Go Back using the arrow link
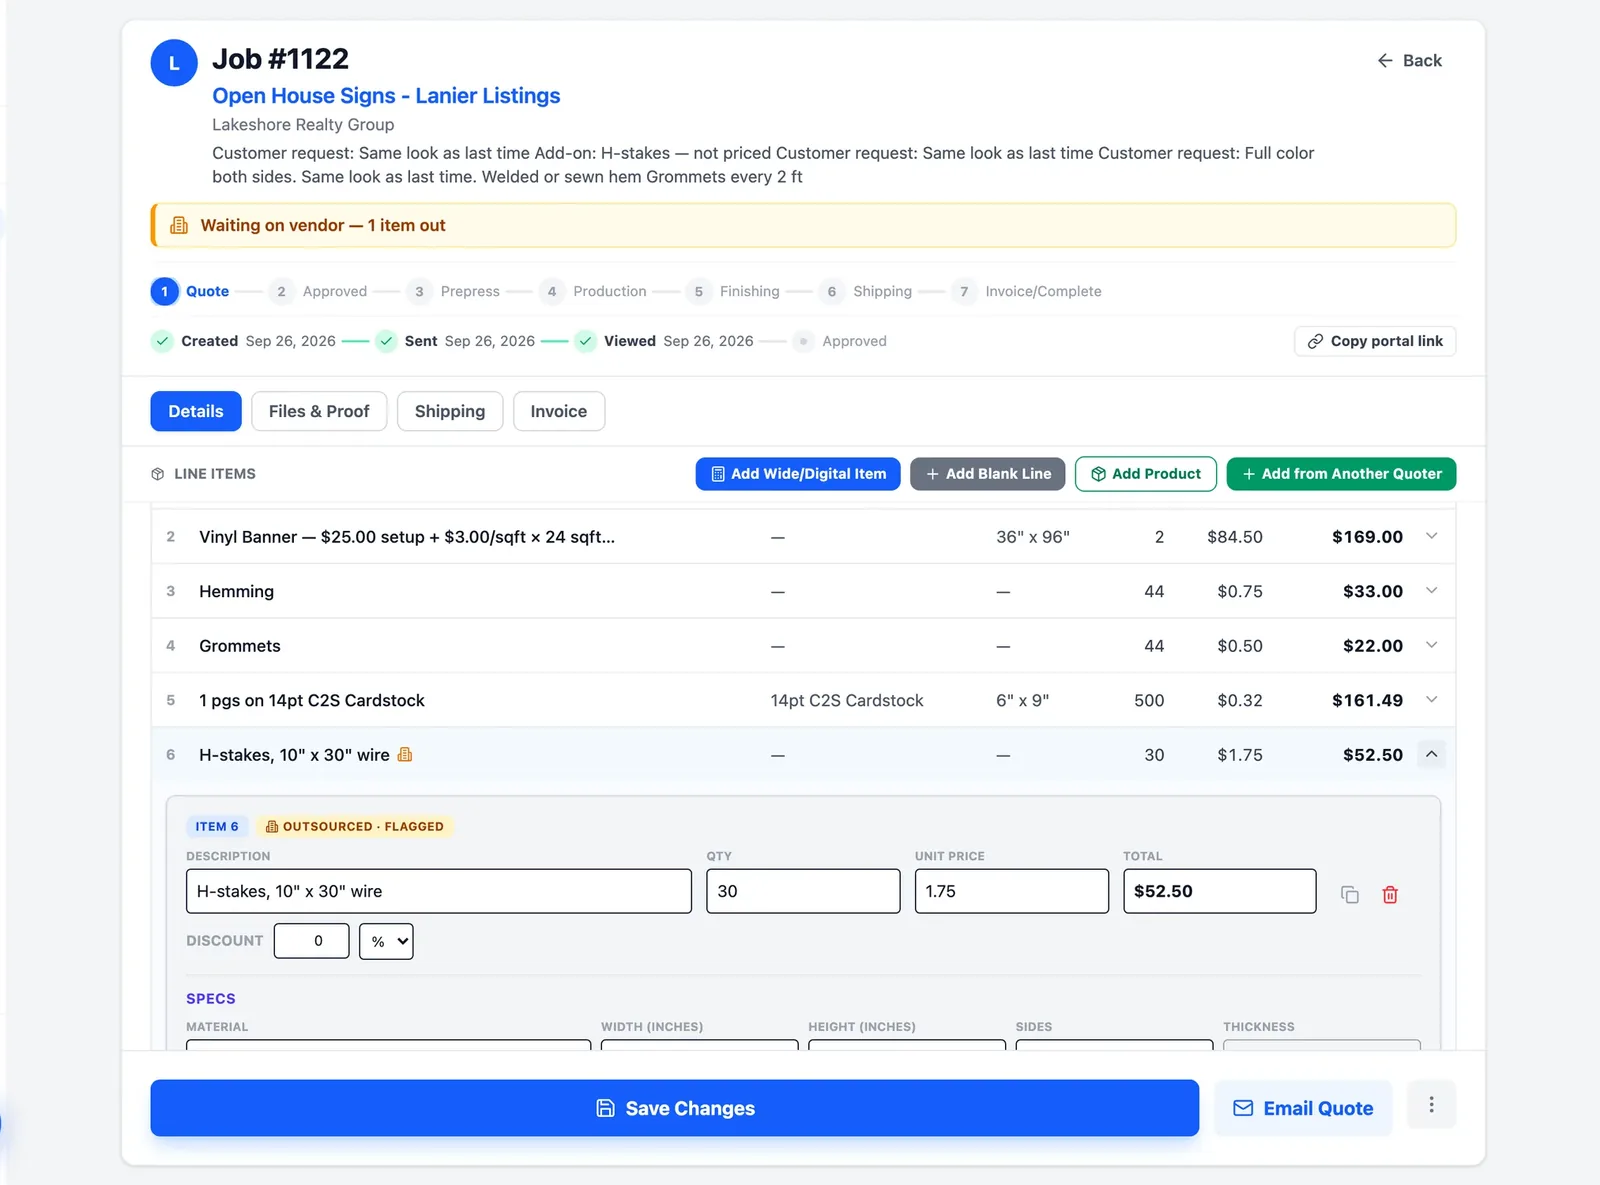Screen dimensions: 1600x1185 coord(1409,61)
